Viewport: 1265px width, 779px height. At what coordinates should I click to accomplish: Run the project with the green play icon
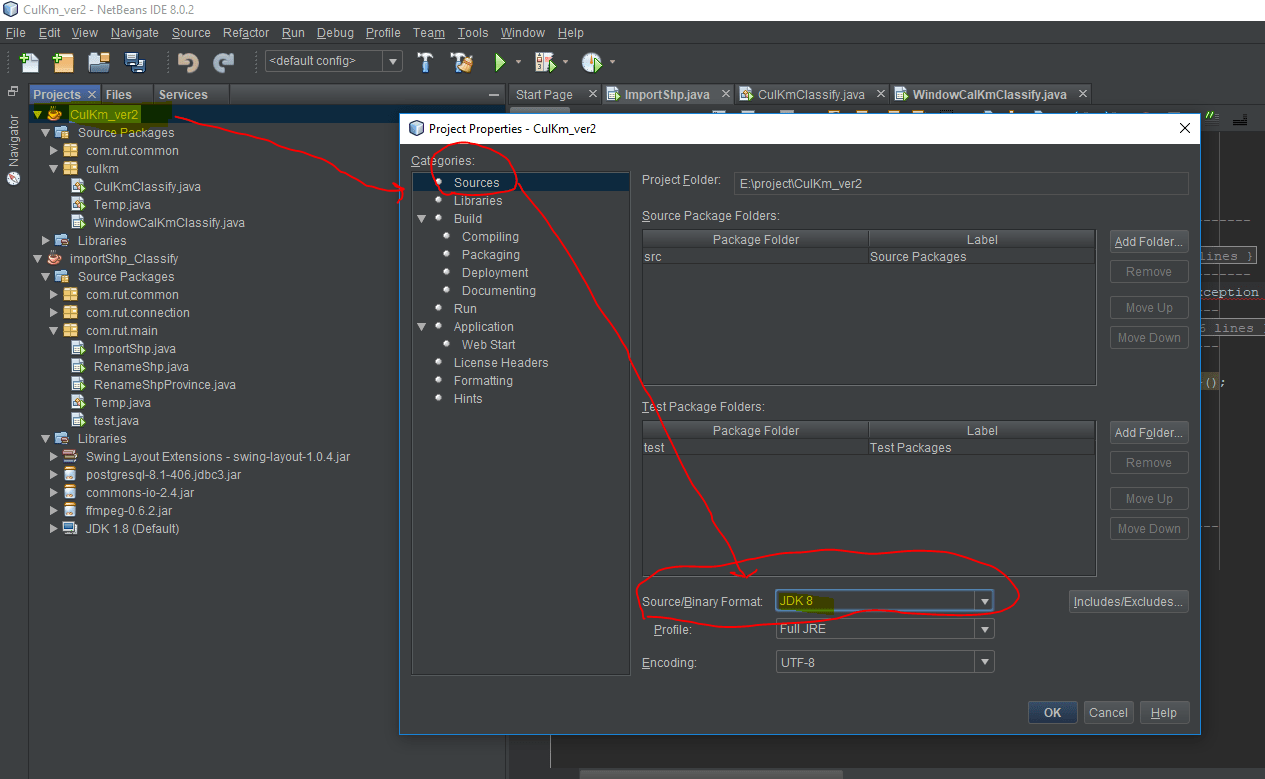point(498,62)
